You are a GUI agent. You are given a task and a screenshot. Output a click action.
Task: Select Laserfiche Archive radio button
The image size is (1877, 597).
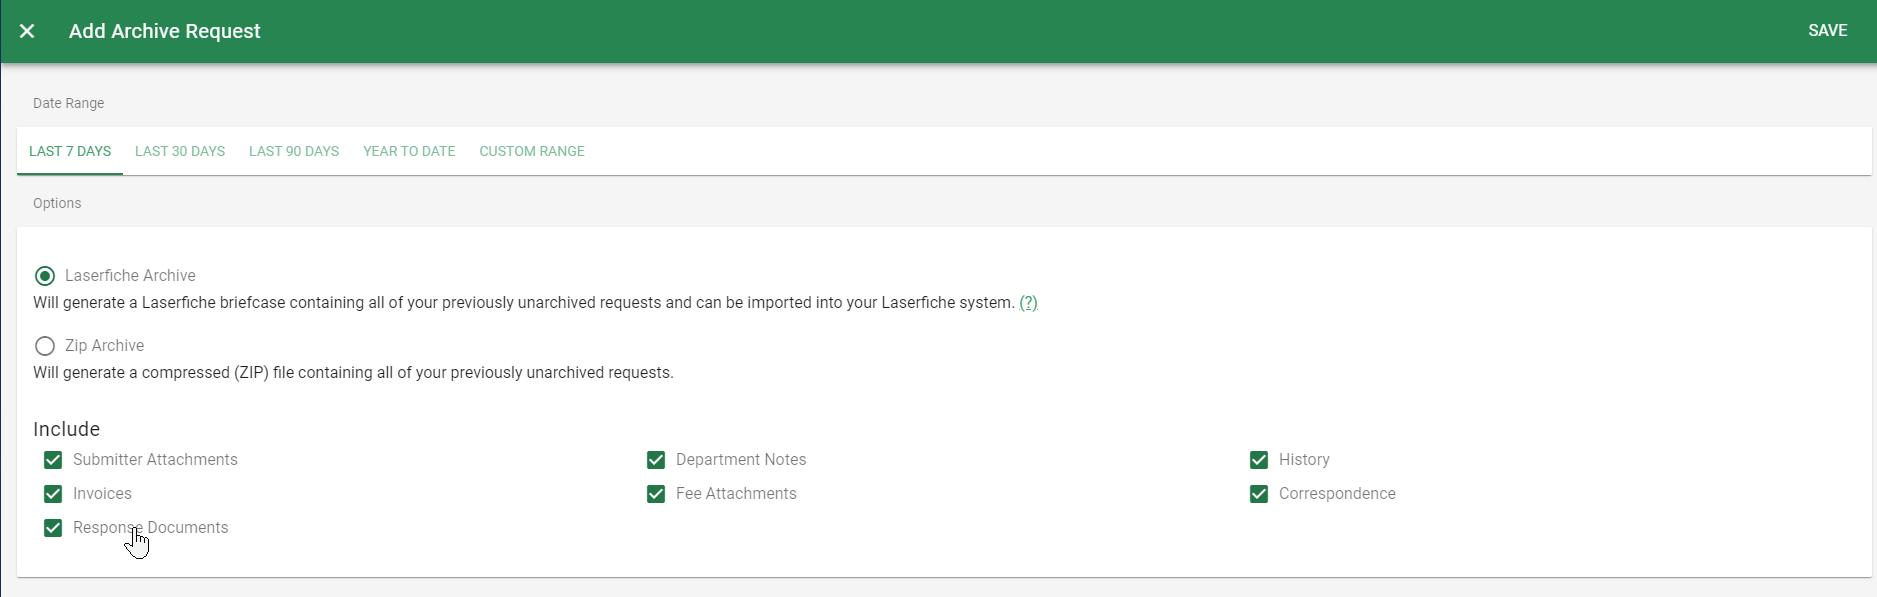[x=45, y=276]
